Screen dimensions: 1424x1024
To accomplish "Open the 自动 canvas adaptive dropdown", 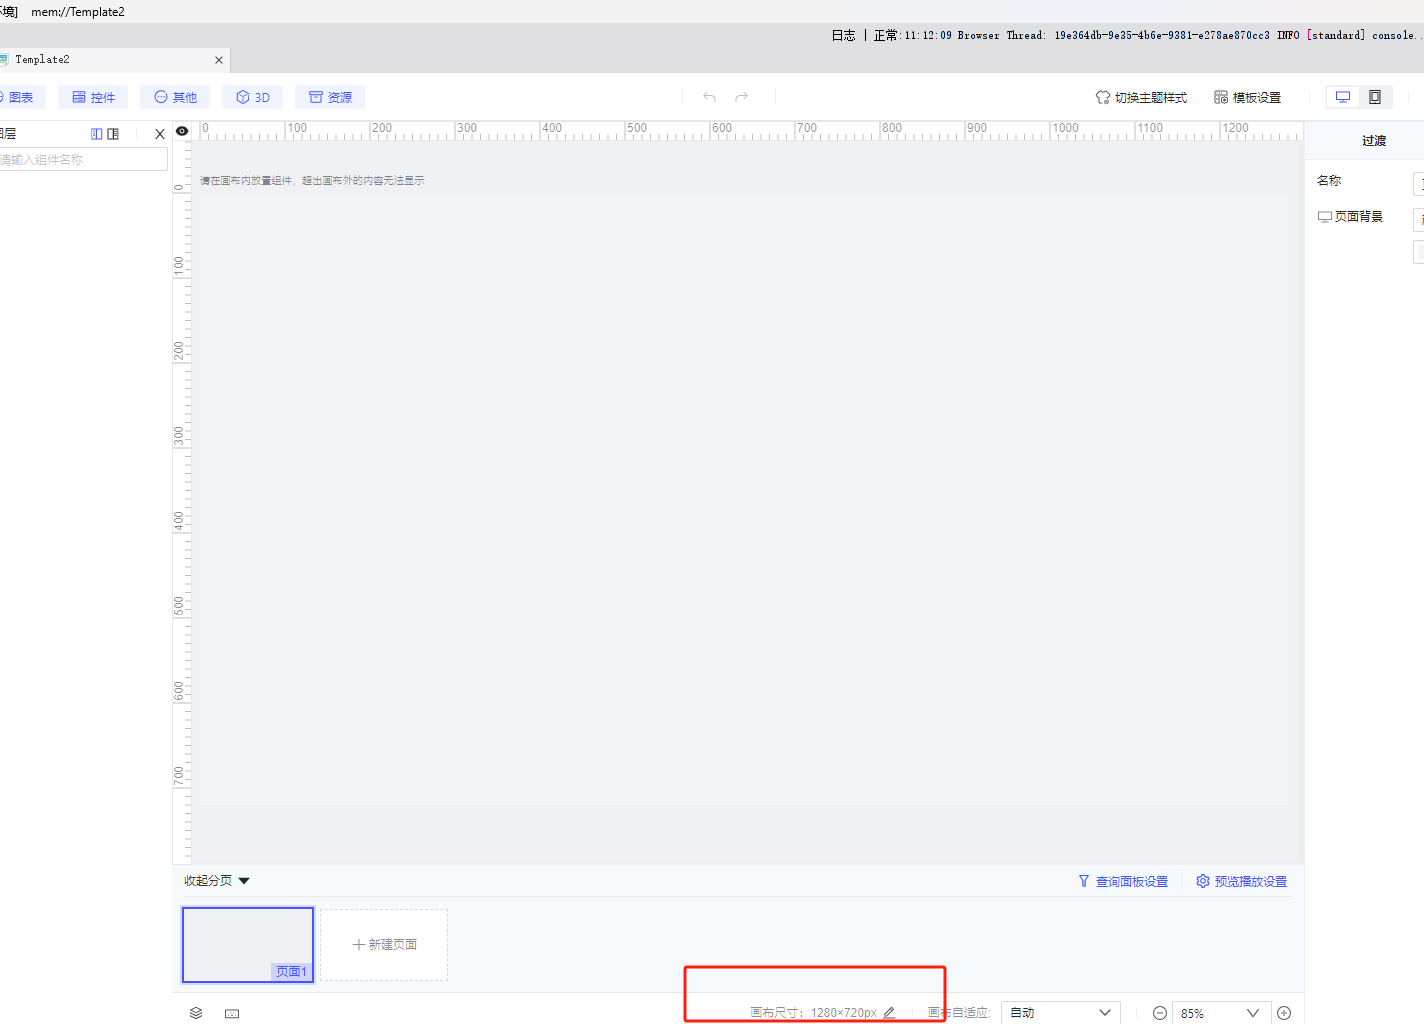I will click(1060, 1013).
